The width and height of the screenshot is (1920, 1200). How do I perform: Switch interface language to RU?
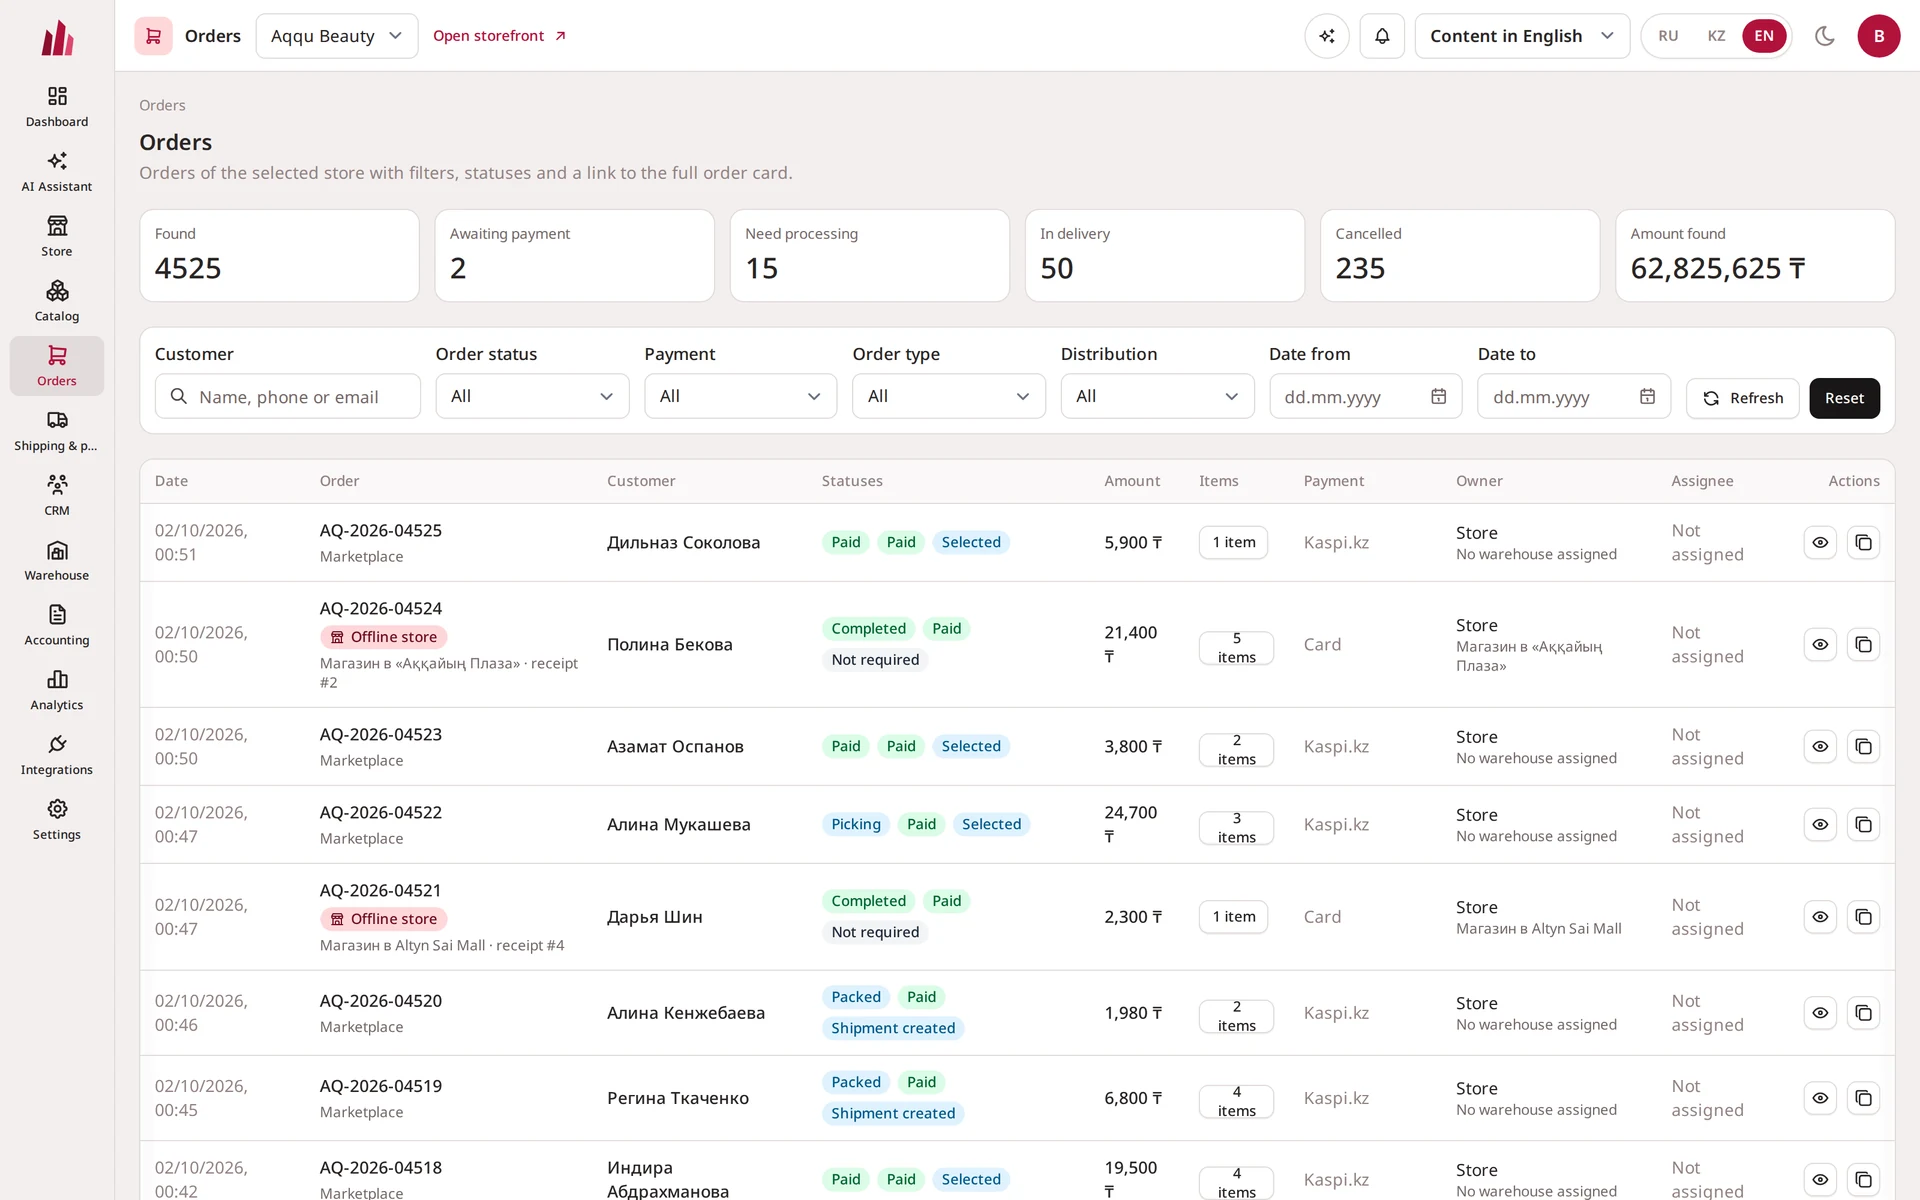pos(1668,36)
